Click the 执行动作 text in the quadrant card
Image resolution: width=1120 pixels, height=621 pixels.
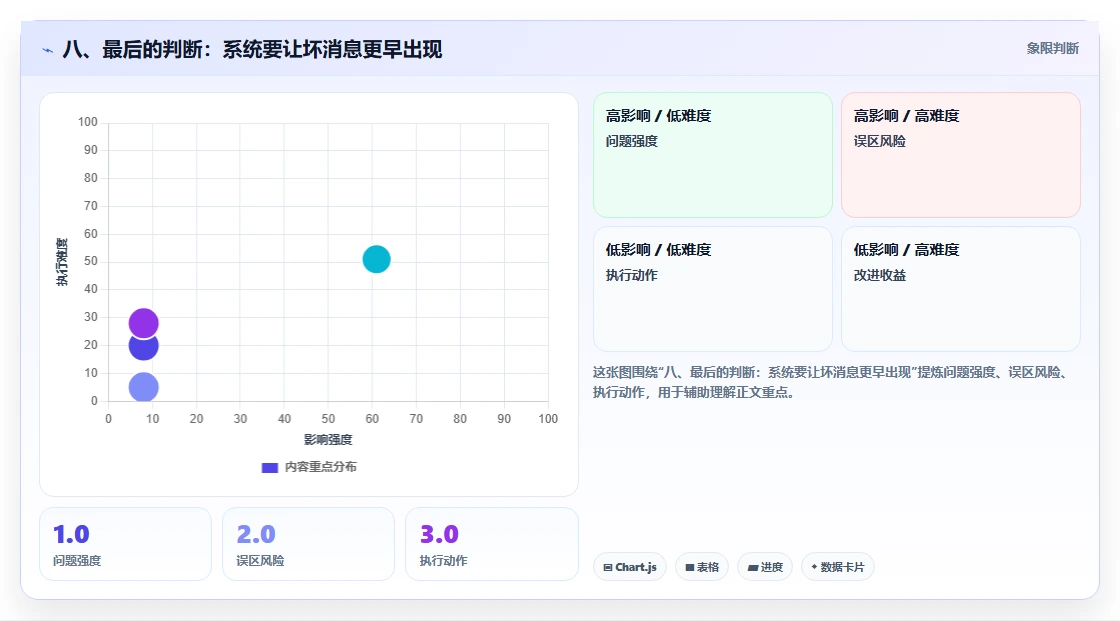tap(631, 275)
